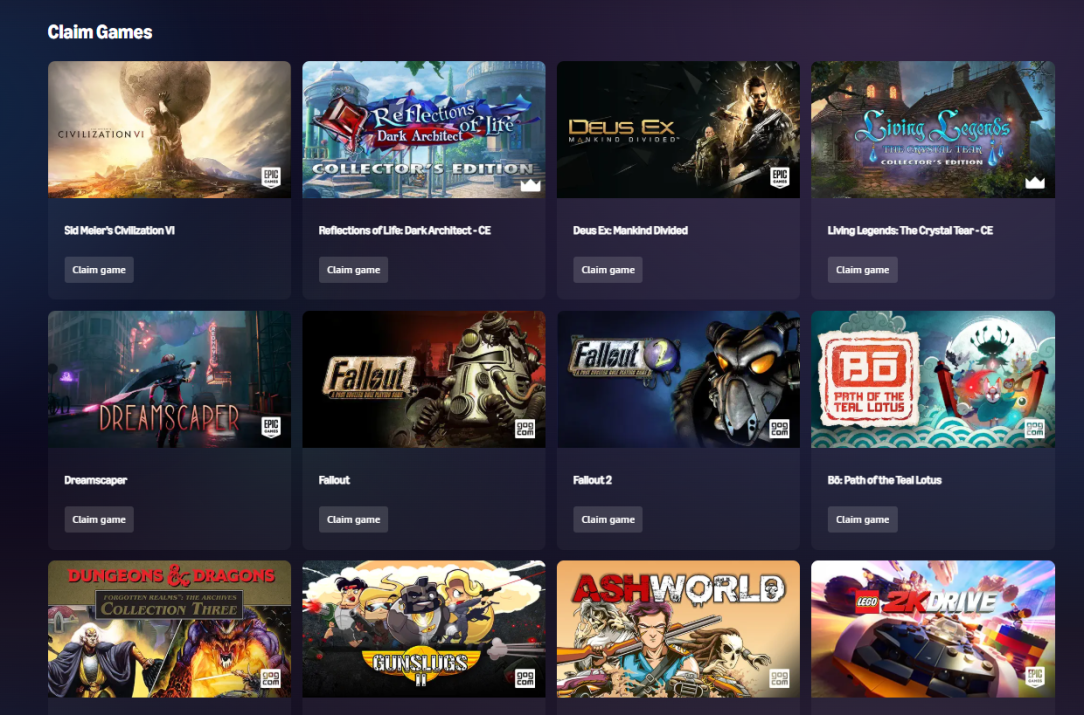Open the Civilization VI cover image

click(169, 129)
